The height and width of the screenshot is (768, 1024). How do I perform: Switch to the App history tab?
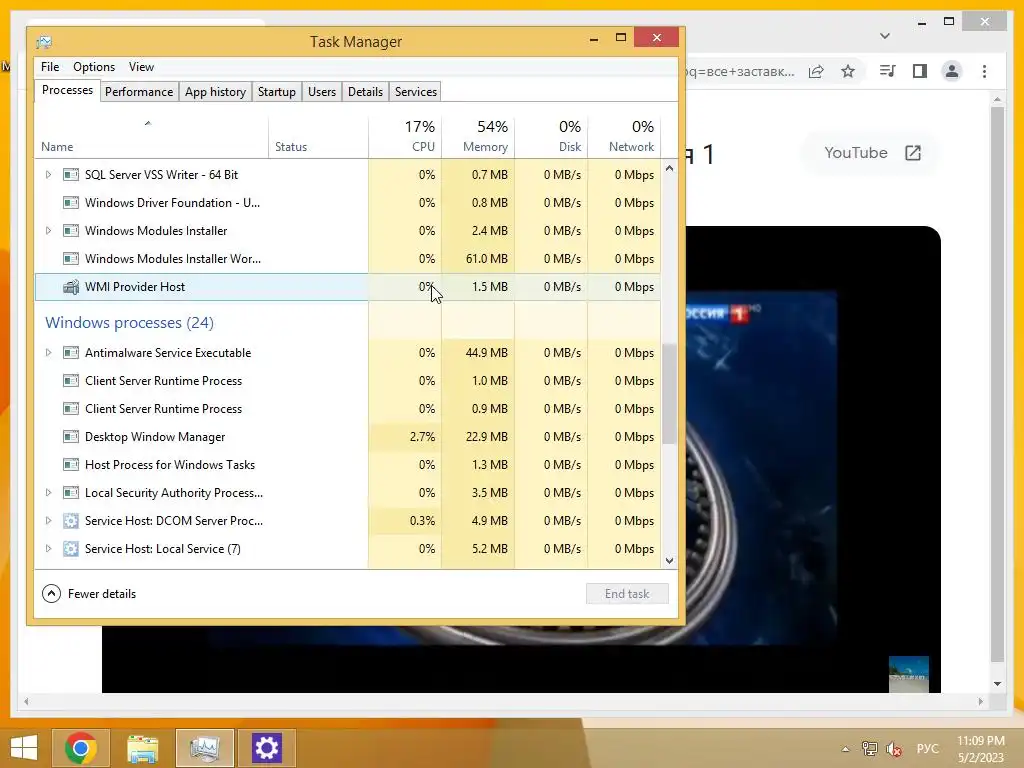pos(216,92)
